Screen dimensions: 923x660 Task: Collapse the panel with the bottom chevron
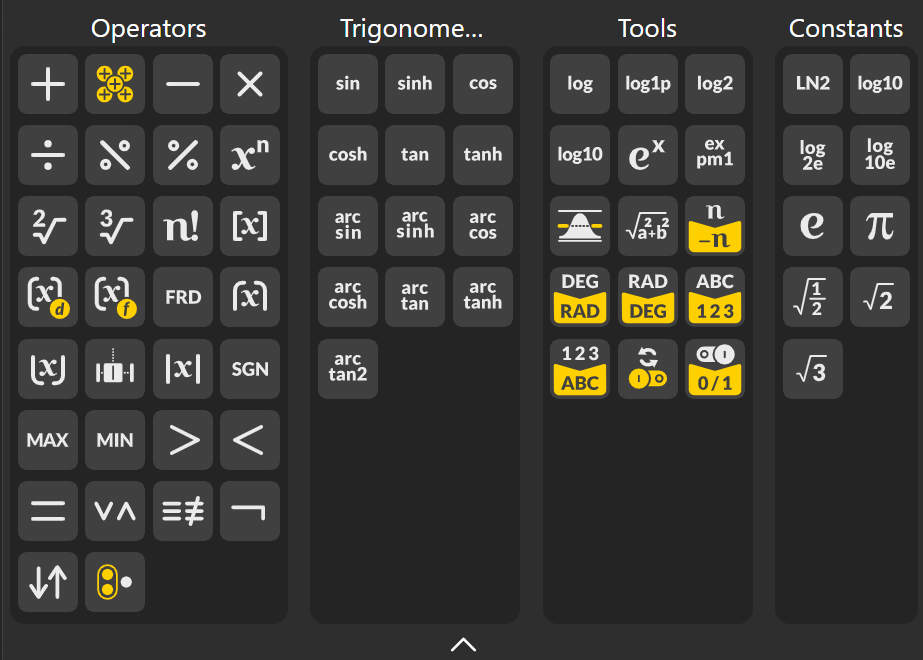click(463, 644)
